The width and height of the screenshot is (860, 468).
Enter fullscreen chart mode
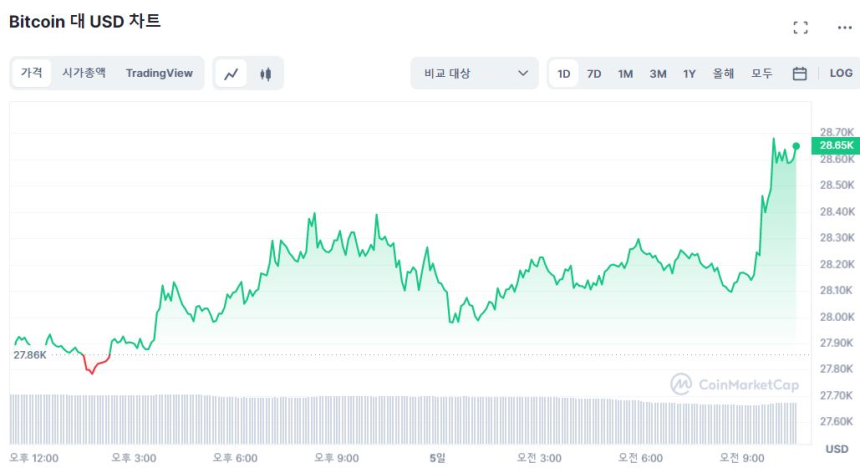point(800,28)
